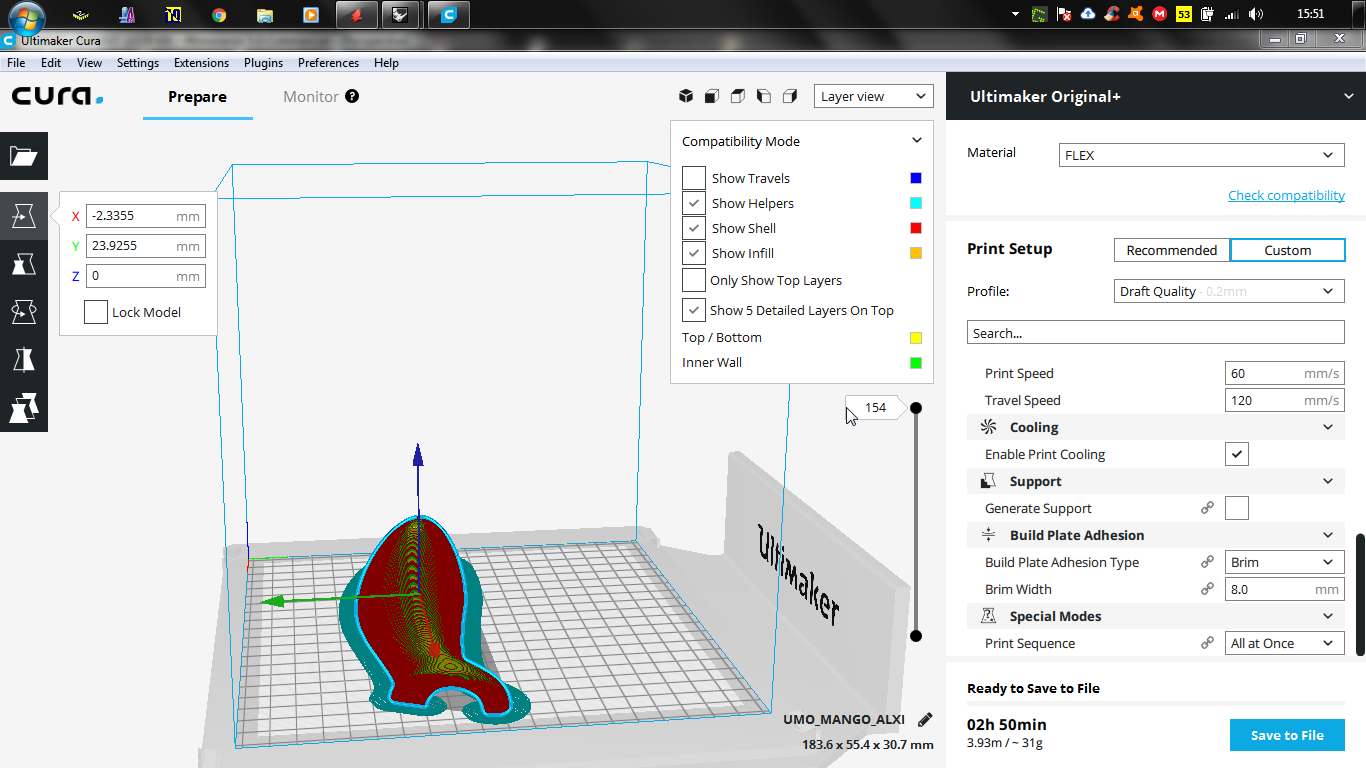The image size is (1366, 768).
Task: Click link icon next to Print Sequence
Action: (1207, 643)
